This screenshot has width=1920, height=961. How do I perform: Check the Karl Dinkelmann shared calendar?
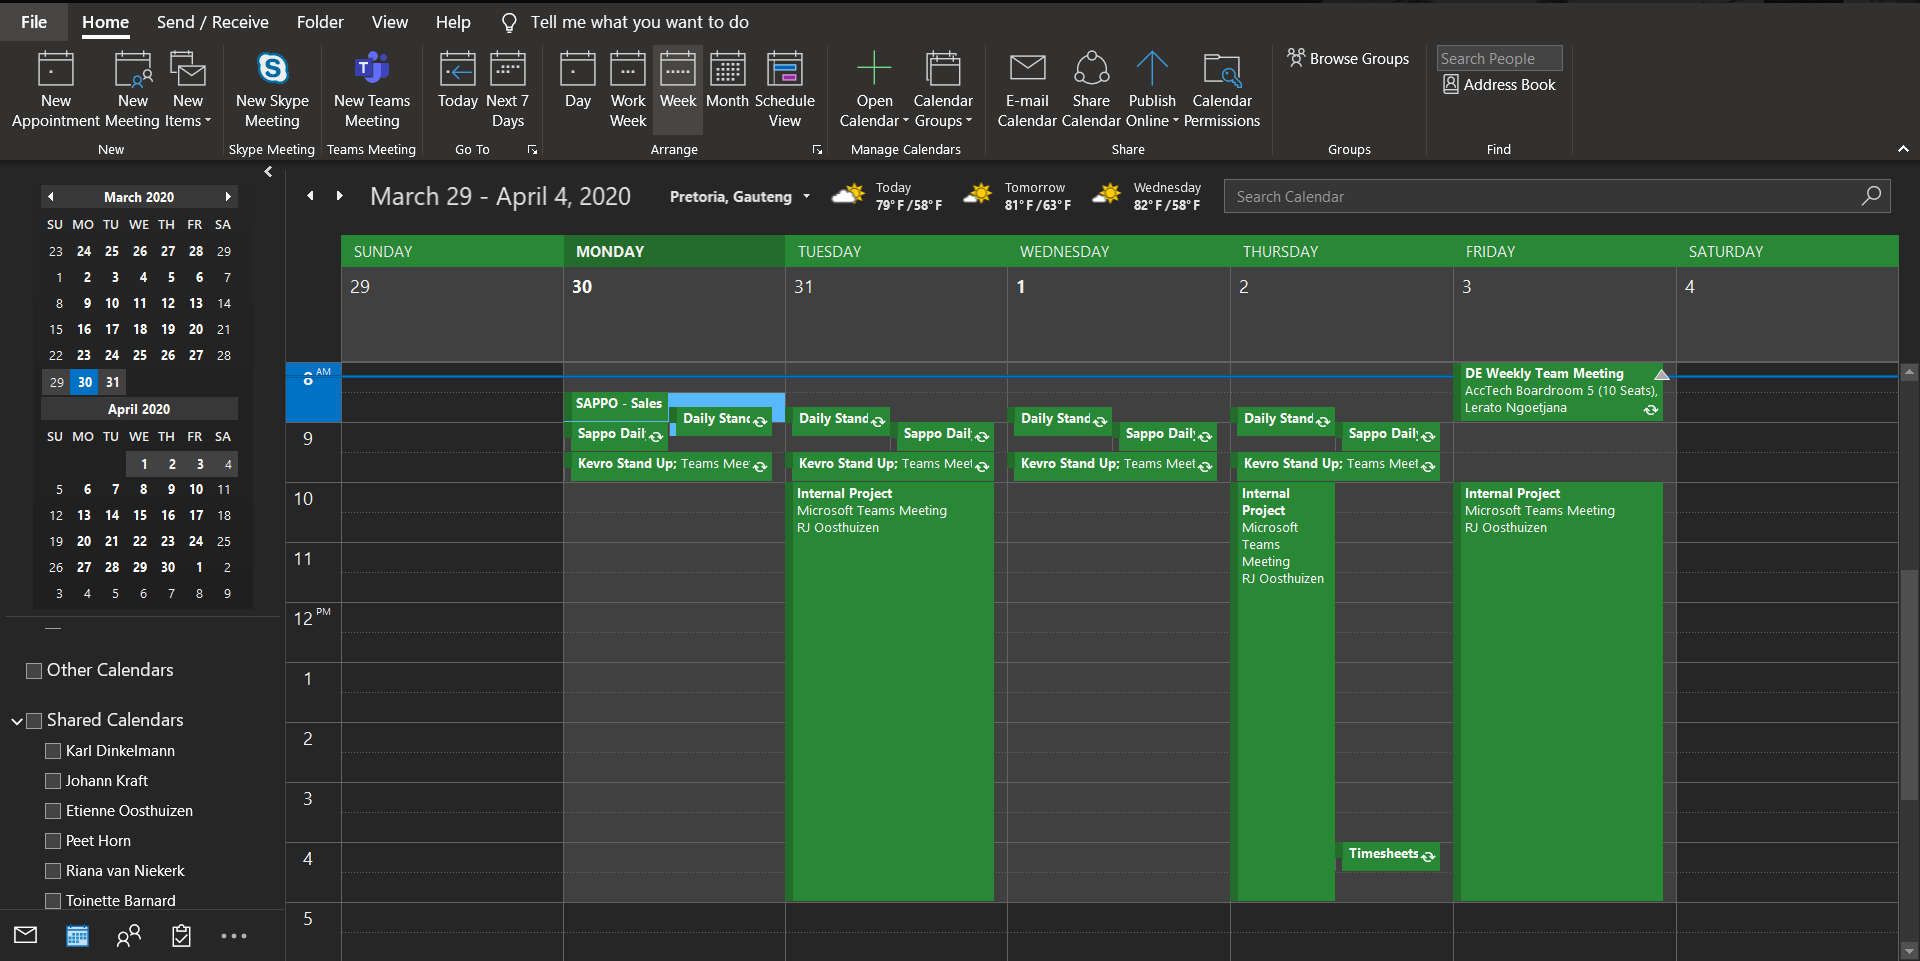tap(53, 751)
